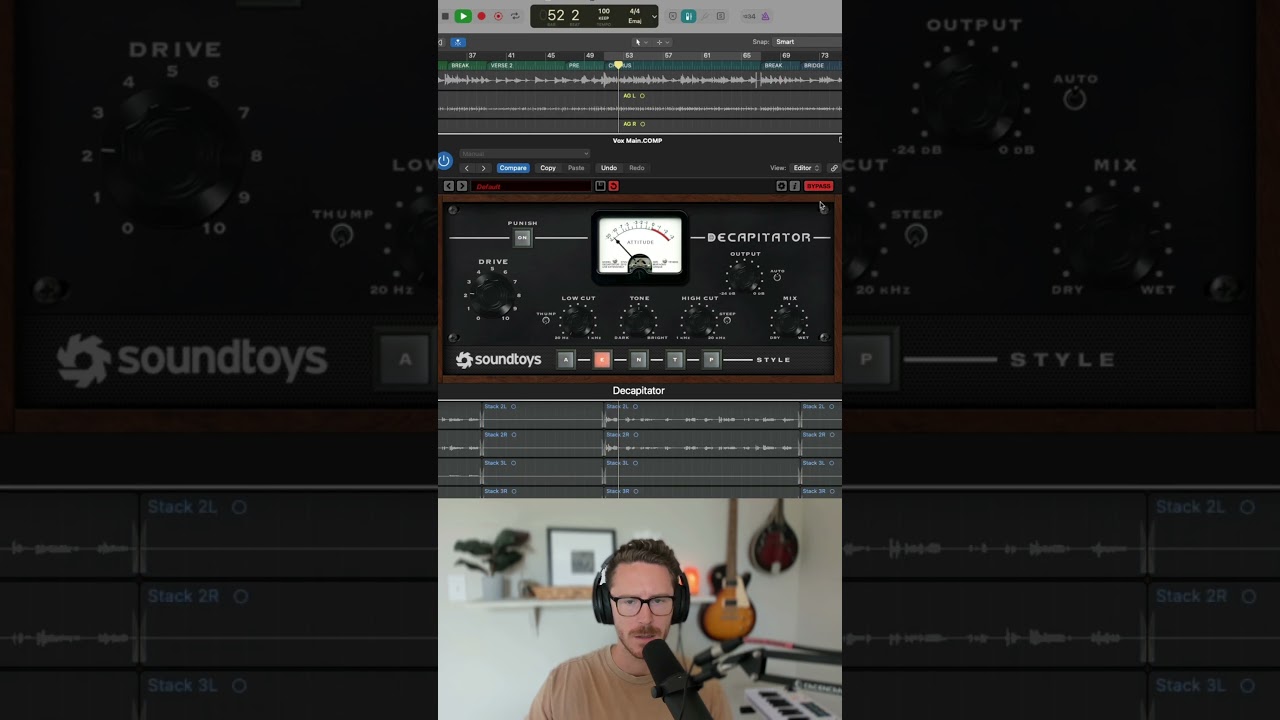Toggle the THUMP switch
Viewport: 1280px width, 720px height.
(x=546, y=321)
